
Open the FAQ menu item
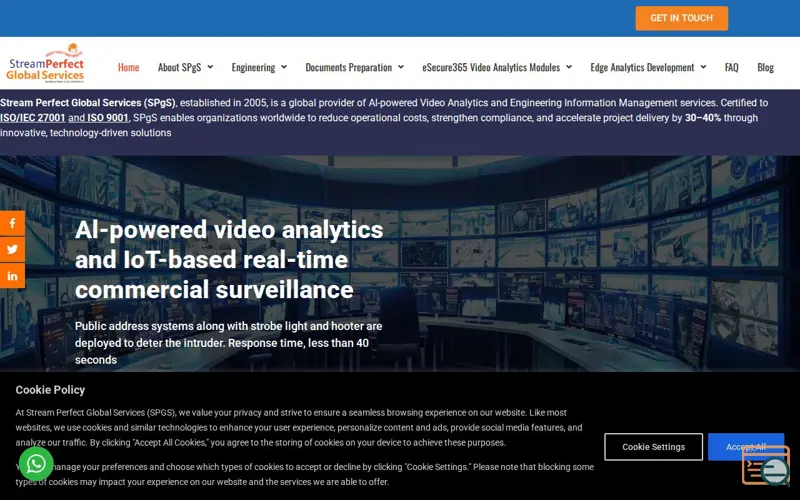coord(731,67)
